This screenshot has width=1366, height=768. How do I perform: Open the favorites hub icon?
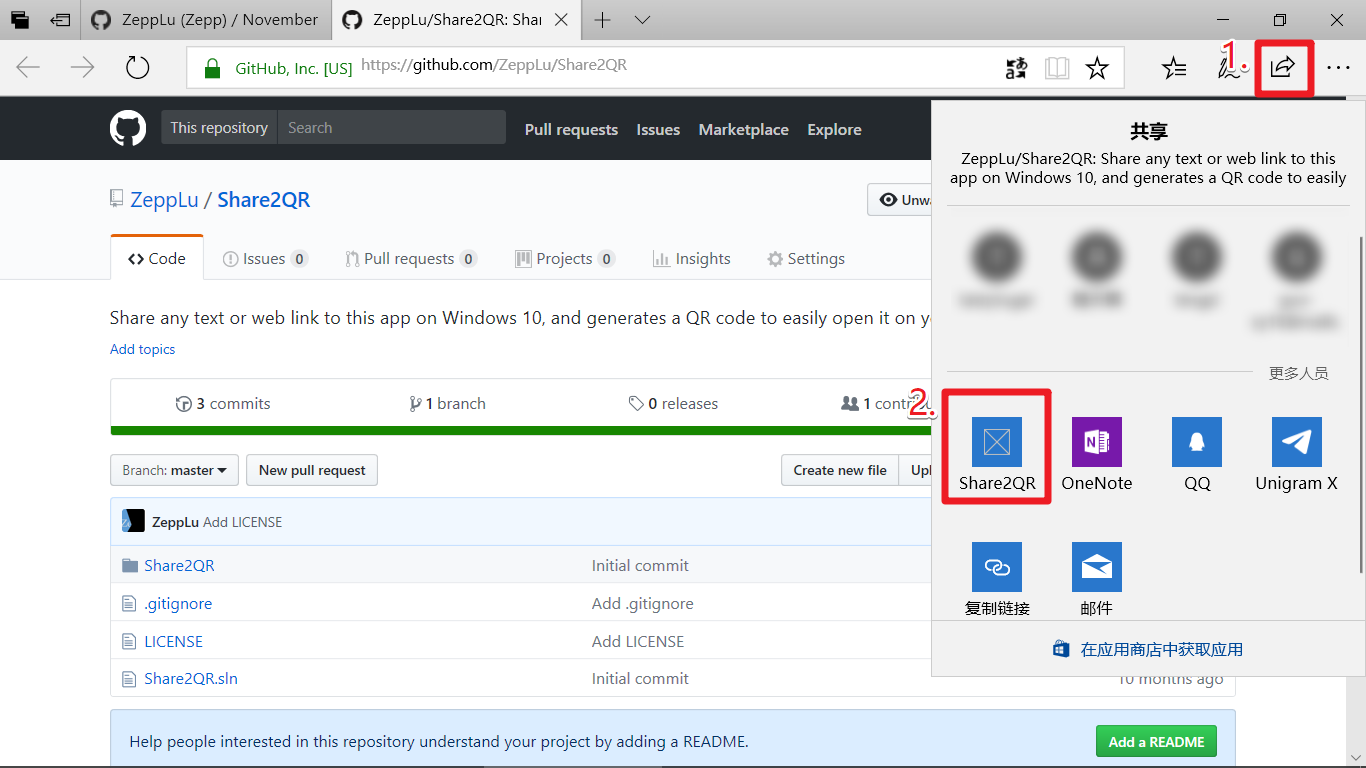(x=1174, y=68)
